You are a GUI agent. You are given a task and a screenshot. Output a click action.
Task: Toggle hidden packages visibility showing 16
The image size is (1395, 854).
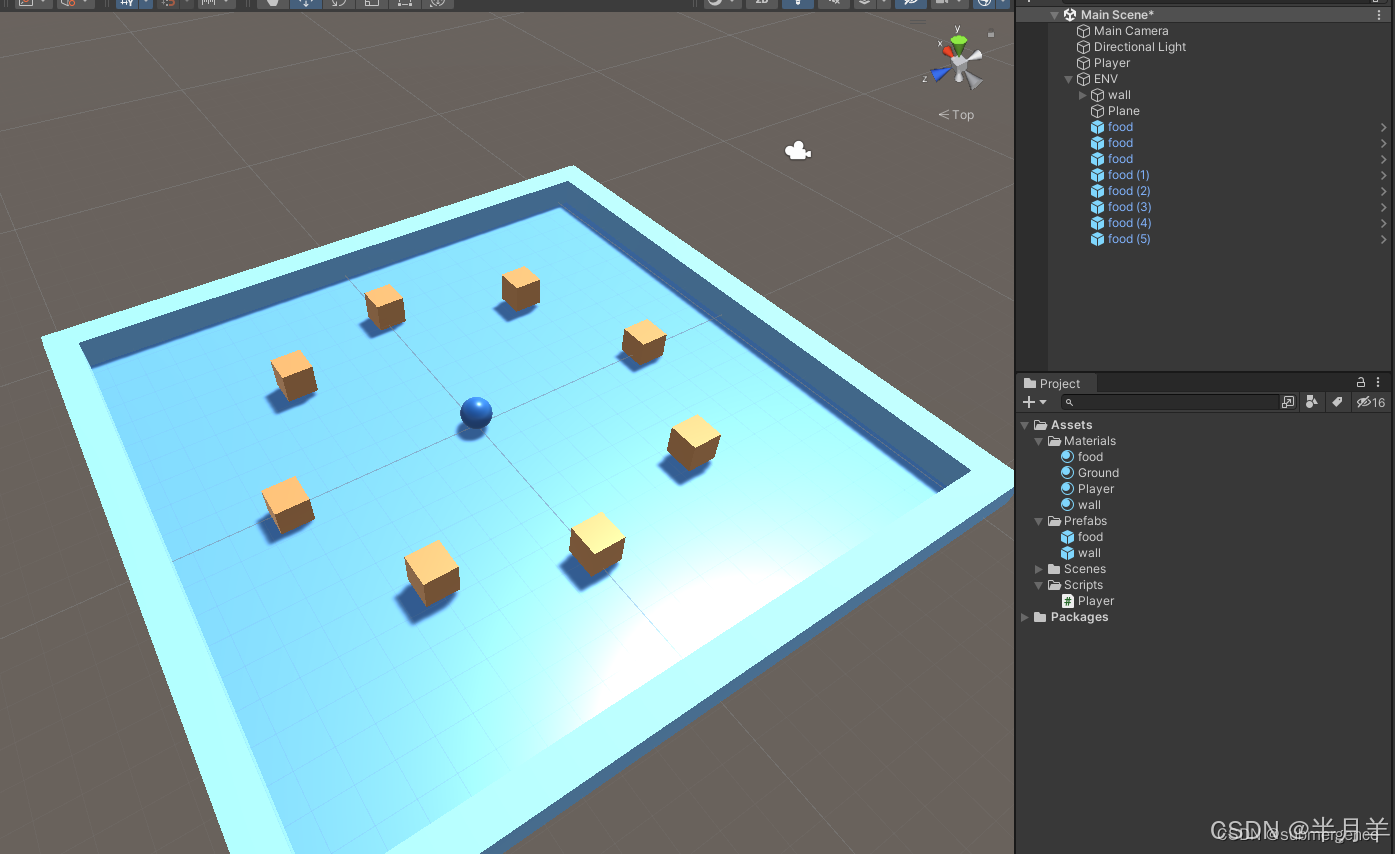tap(1370, 402)
